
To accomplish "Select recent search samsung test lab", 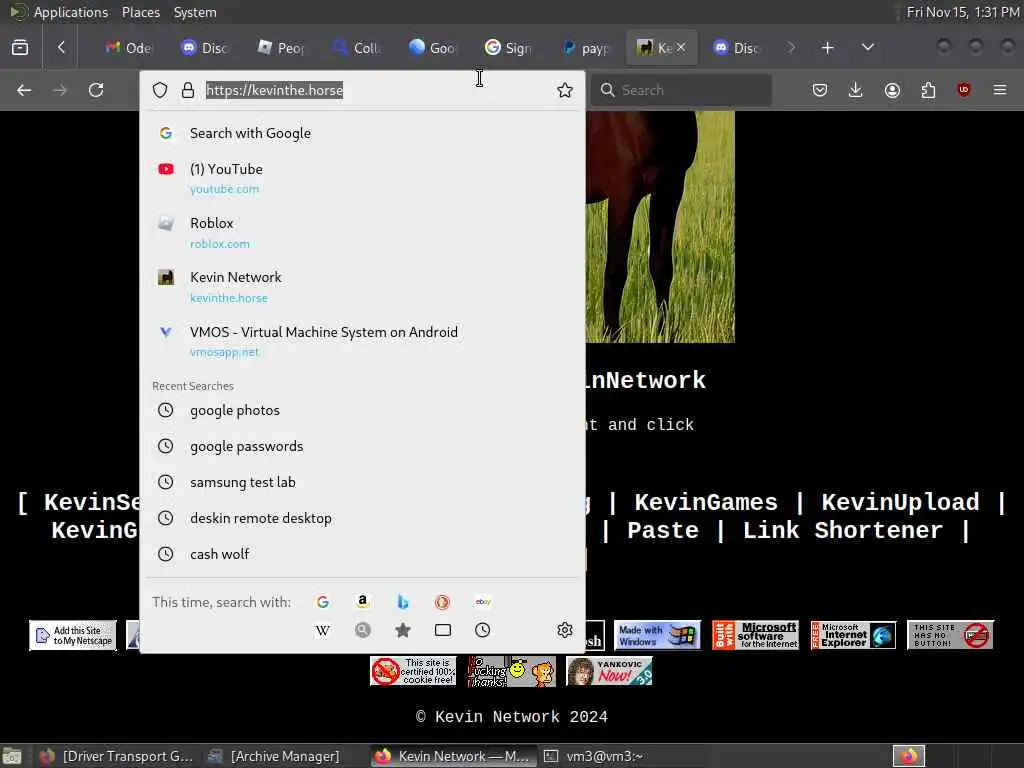I will [362, 482].
